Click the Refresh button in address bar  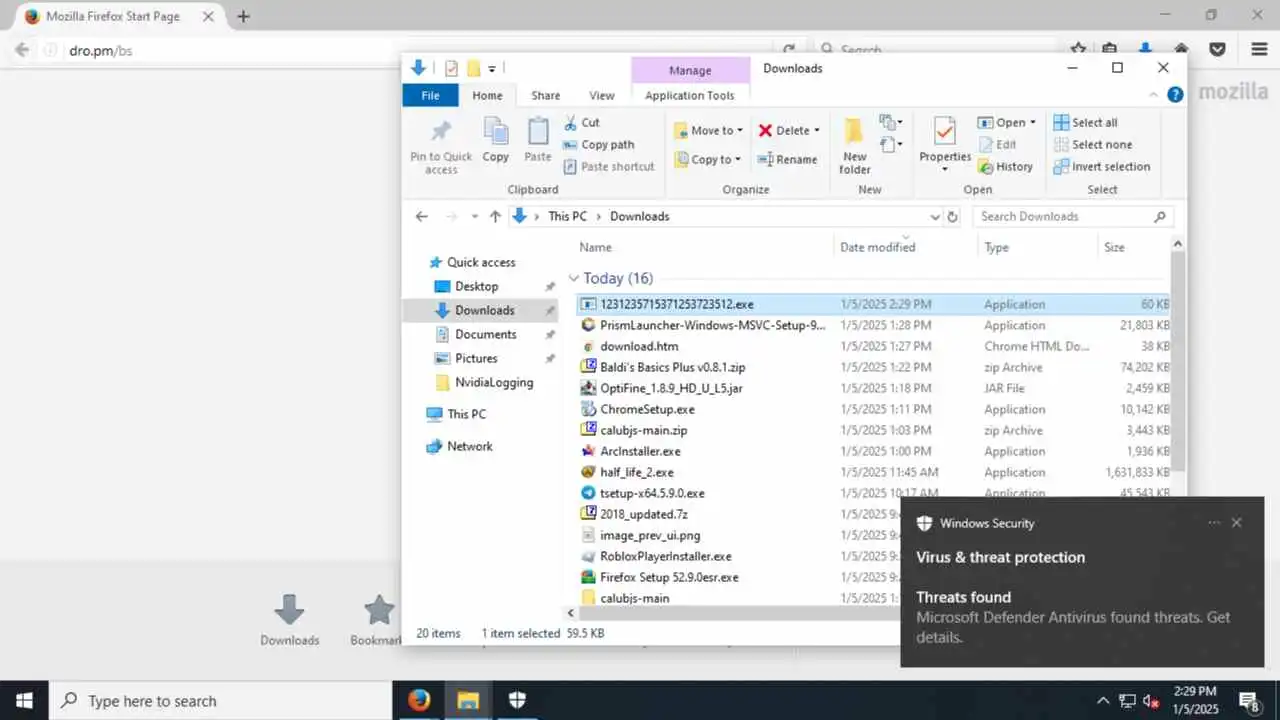point(952,216)
